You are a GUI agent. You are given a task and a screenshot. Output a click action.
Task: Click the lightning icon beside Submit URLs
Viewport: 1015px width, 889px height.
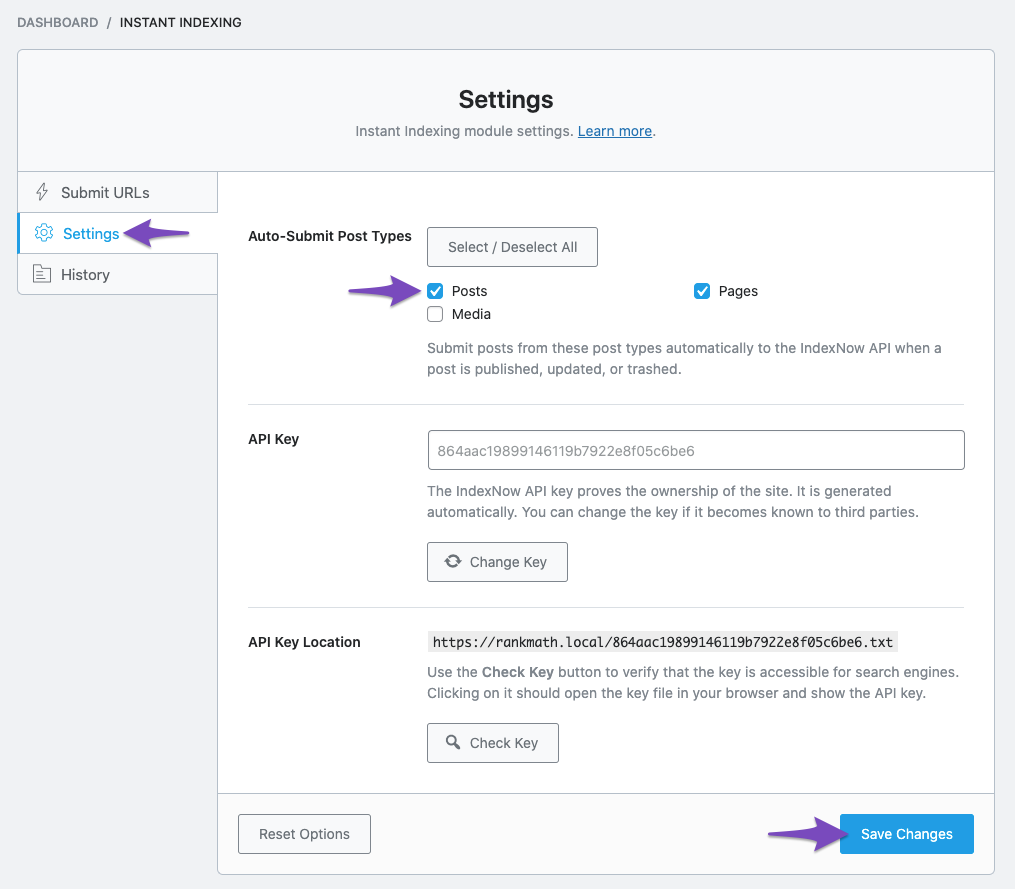[x=41, y=192]
